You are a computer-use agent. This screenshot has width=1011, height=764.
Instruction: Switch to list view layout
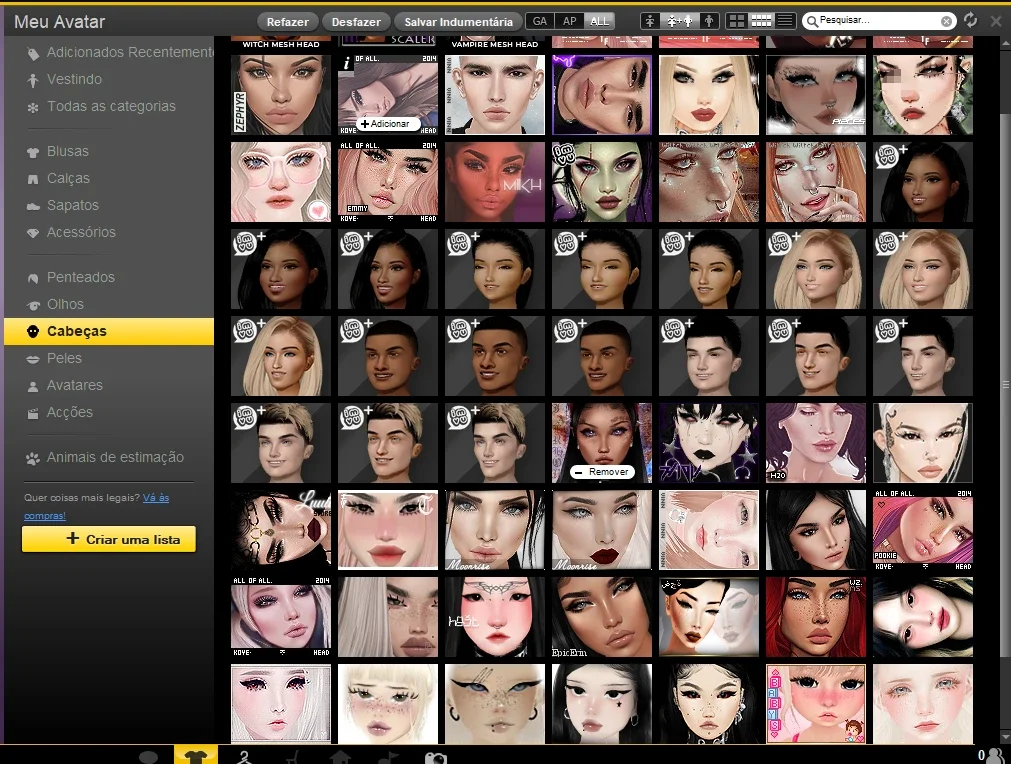click(785, 21)
